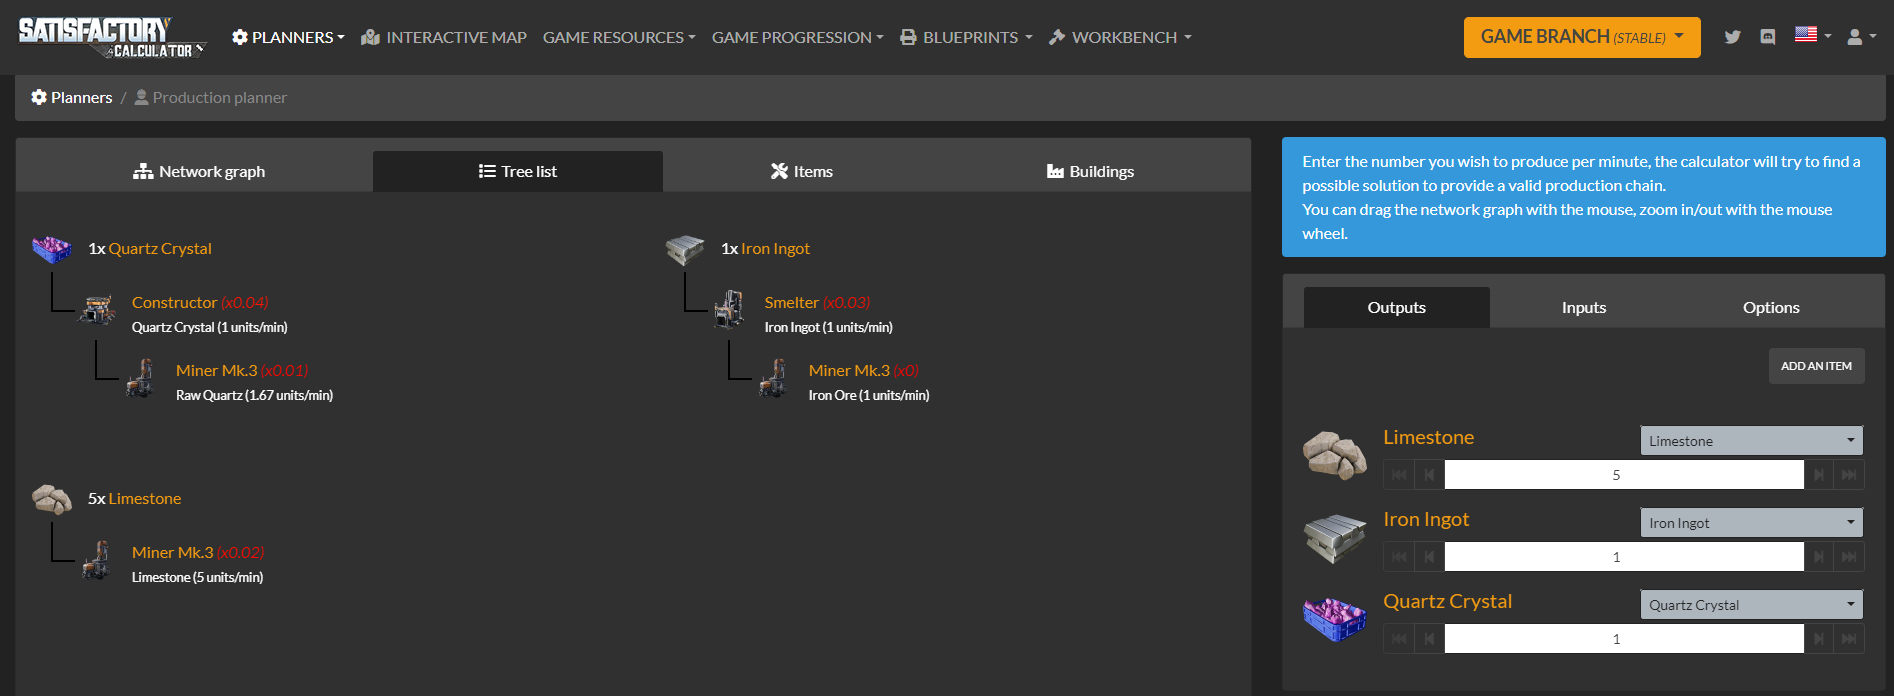Viewport: 1894px width, 696px height.
Task: Open Miner Mk.3 link for Iron Ore
Action: click(x=849, y=370)
